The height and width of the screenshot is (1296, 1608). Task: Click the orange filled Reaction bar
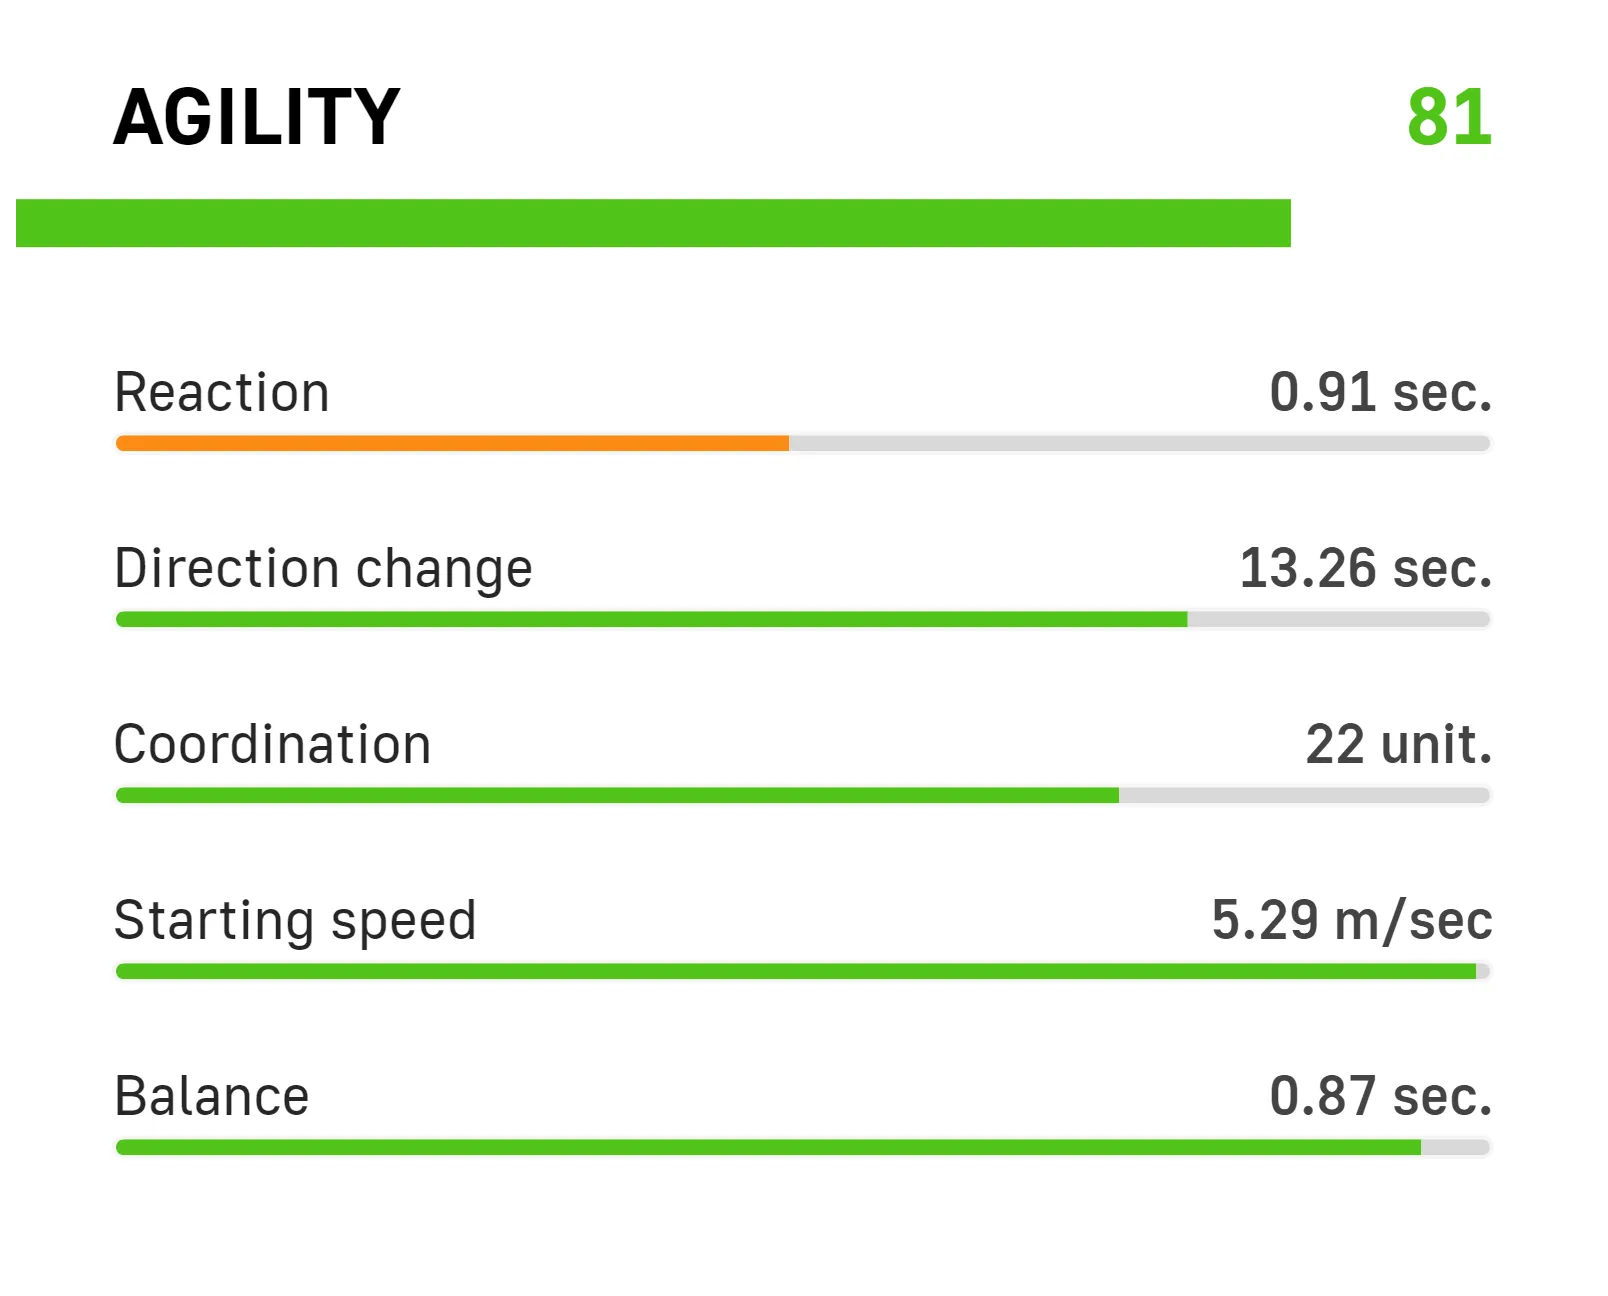[x=452, y=443]
